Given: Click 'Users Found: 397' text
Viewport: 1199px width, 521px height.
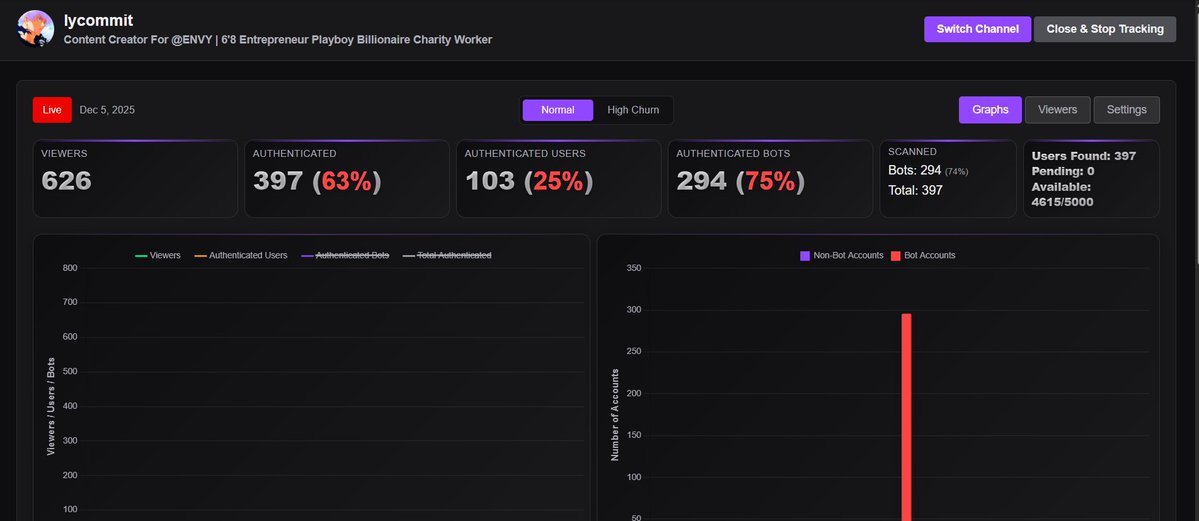Looking at the screenshot, I should click(1084, 156).
